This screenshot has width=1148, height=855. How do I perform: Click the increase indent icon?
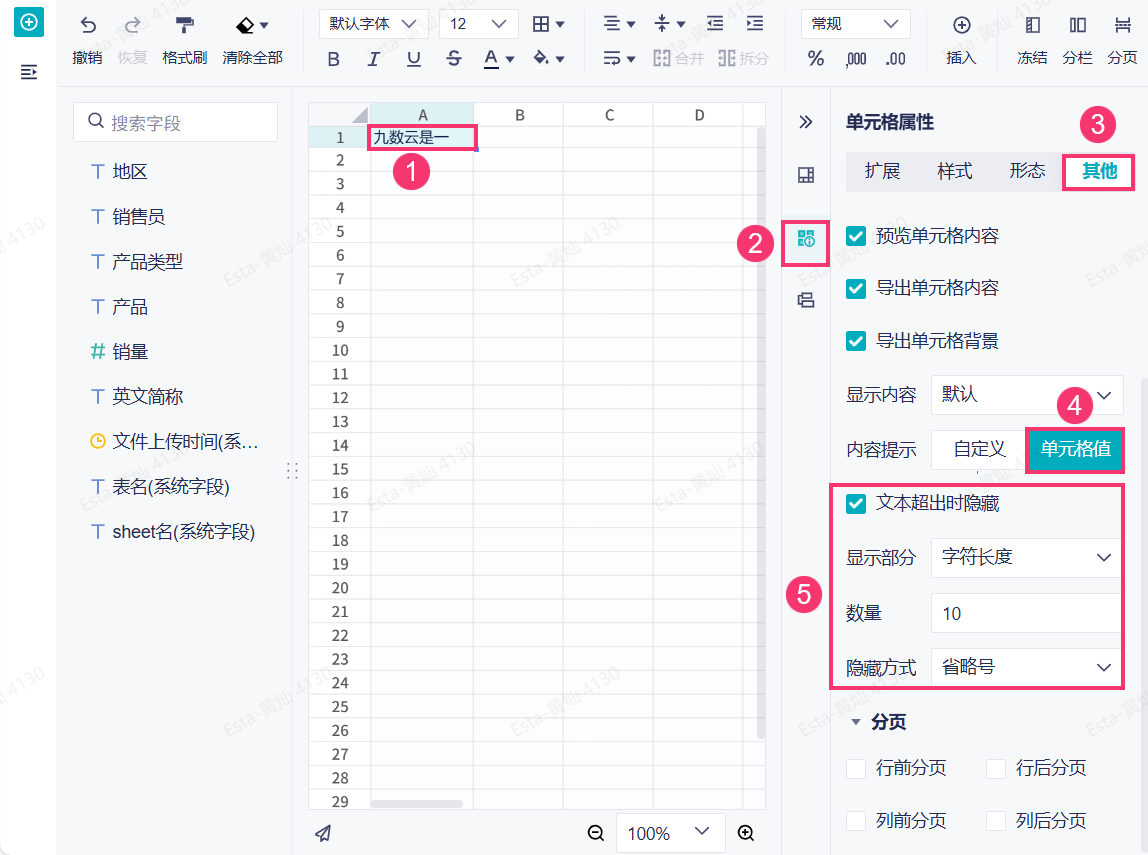point(755,24)
